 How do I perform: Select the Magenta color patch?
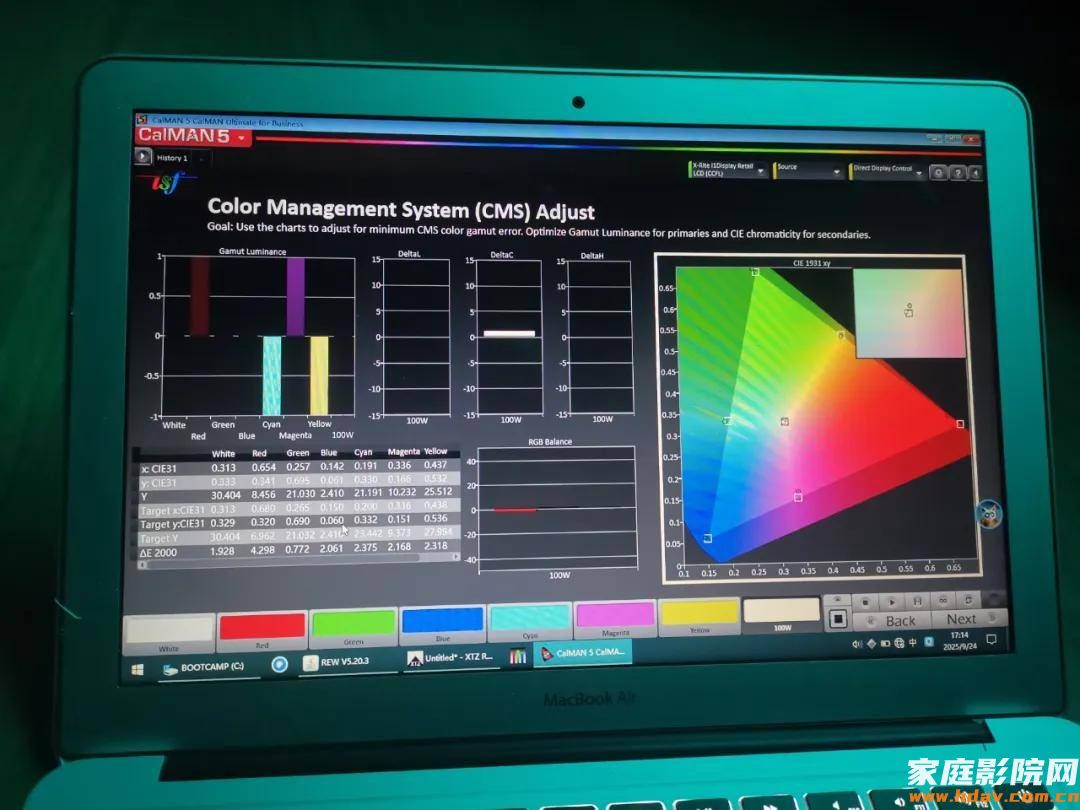[614, 618]
